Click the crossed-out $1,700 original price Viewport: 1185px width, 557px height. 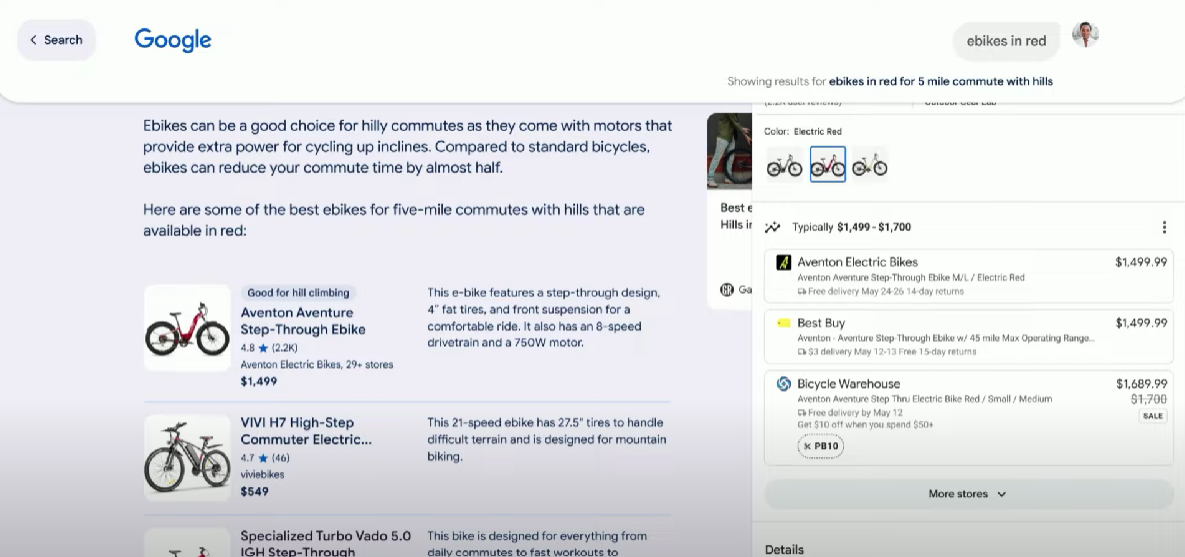[x=1149, y=398]
